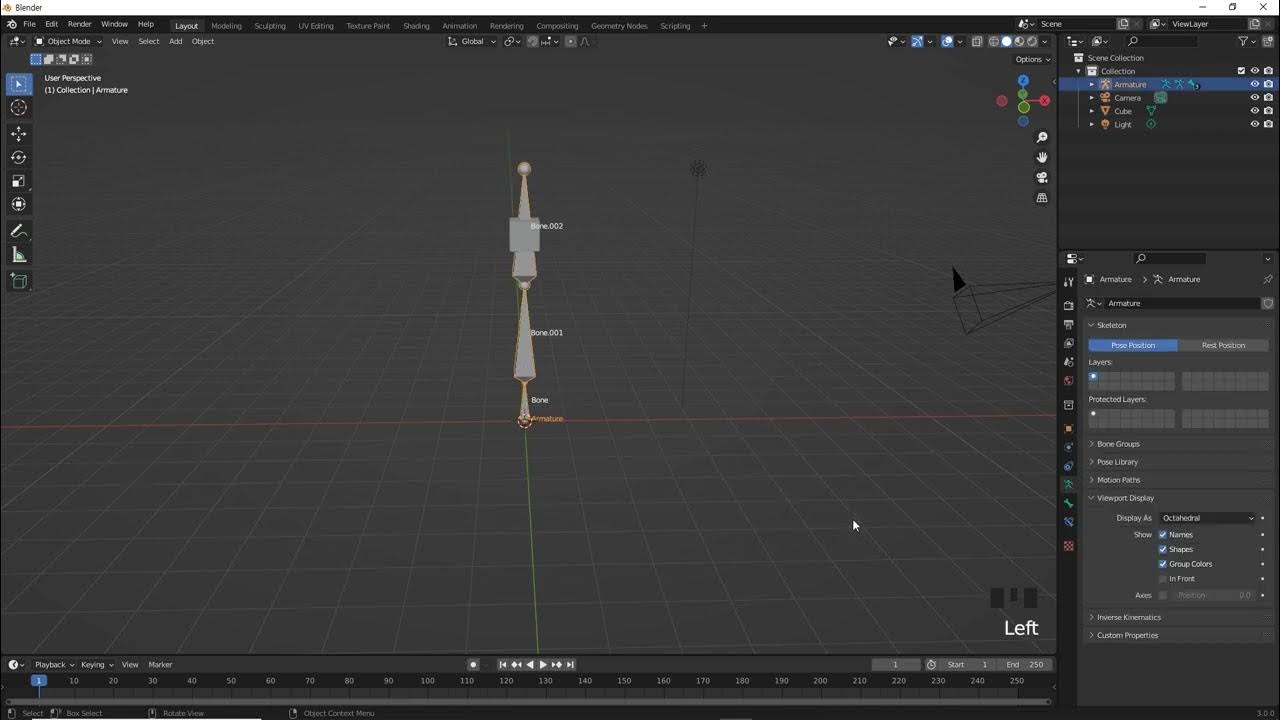Select wireframe viewport shading mode
This screenshot has height=720, width=1280.
(994, 41)
